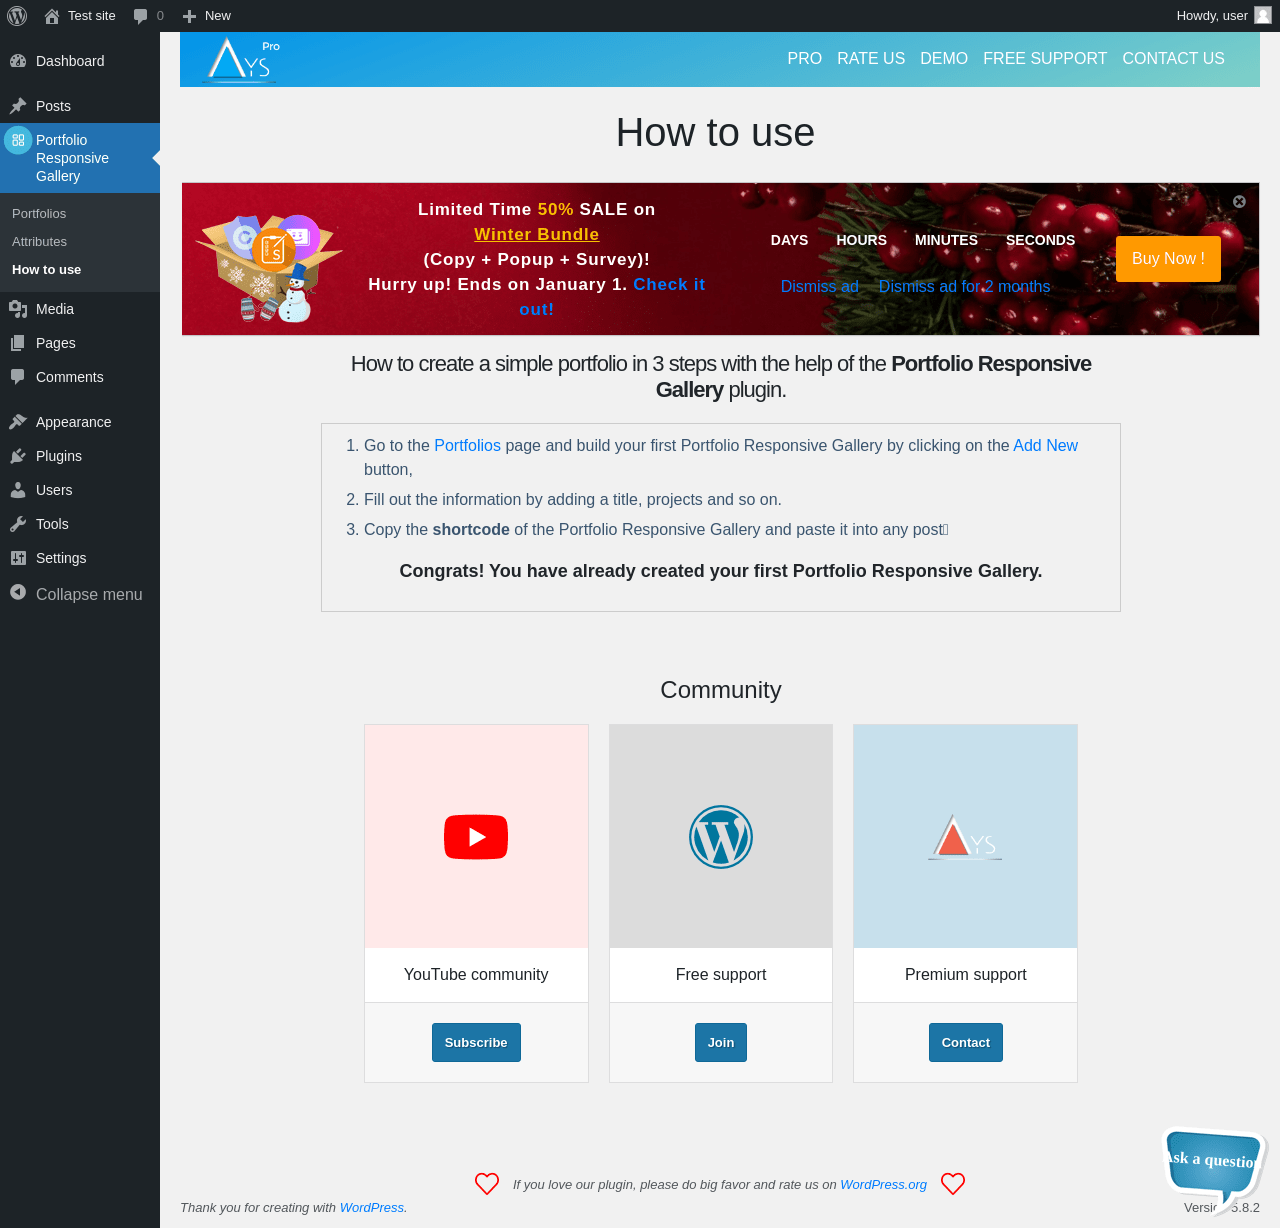Click the AYS logo in Premium support card

pyautogui.click(x=965, y=838)
